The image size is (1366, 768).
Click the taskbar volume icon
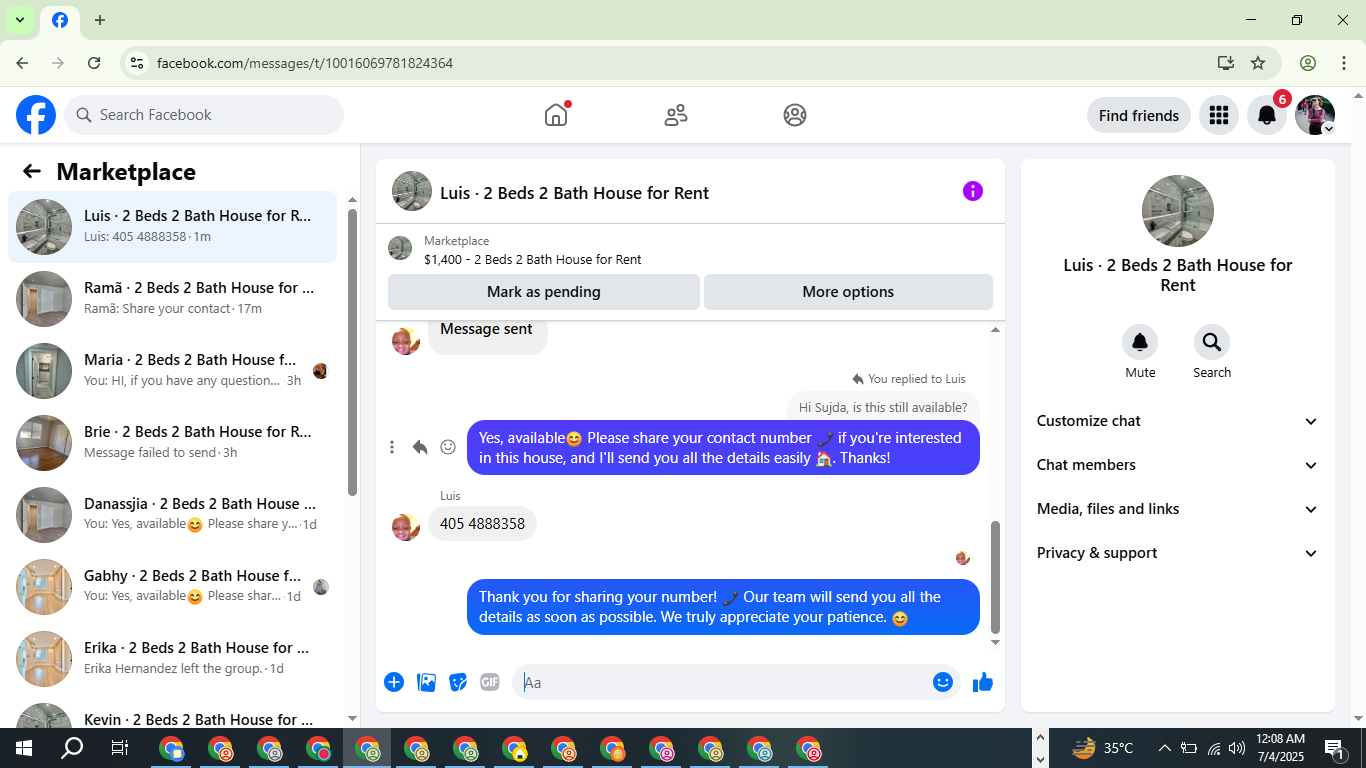tap(1237, 748)
